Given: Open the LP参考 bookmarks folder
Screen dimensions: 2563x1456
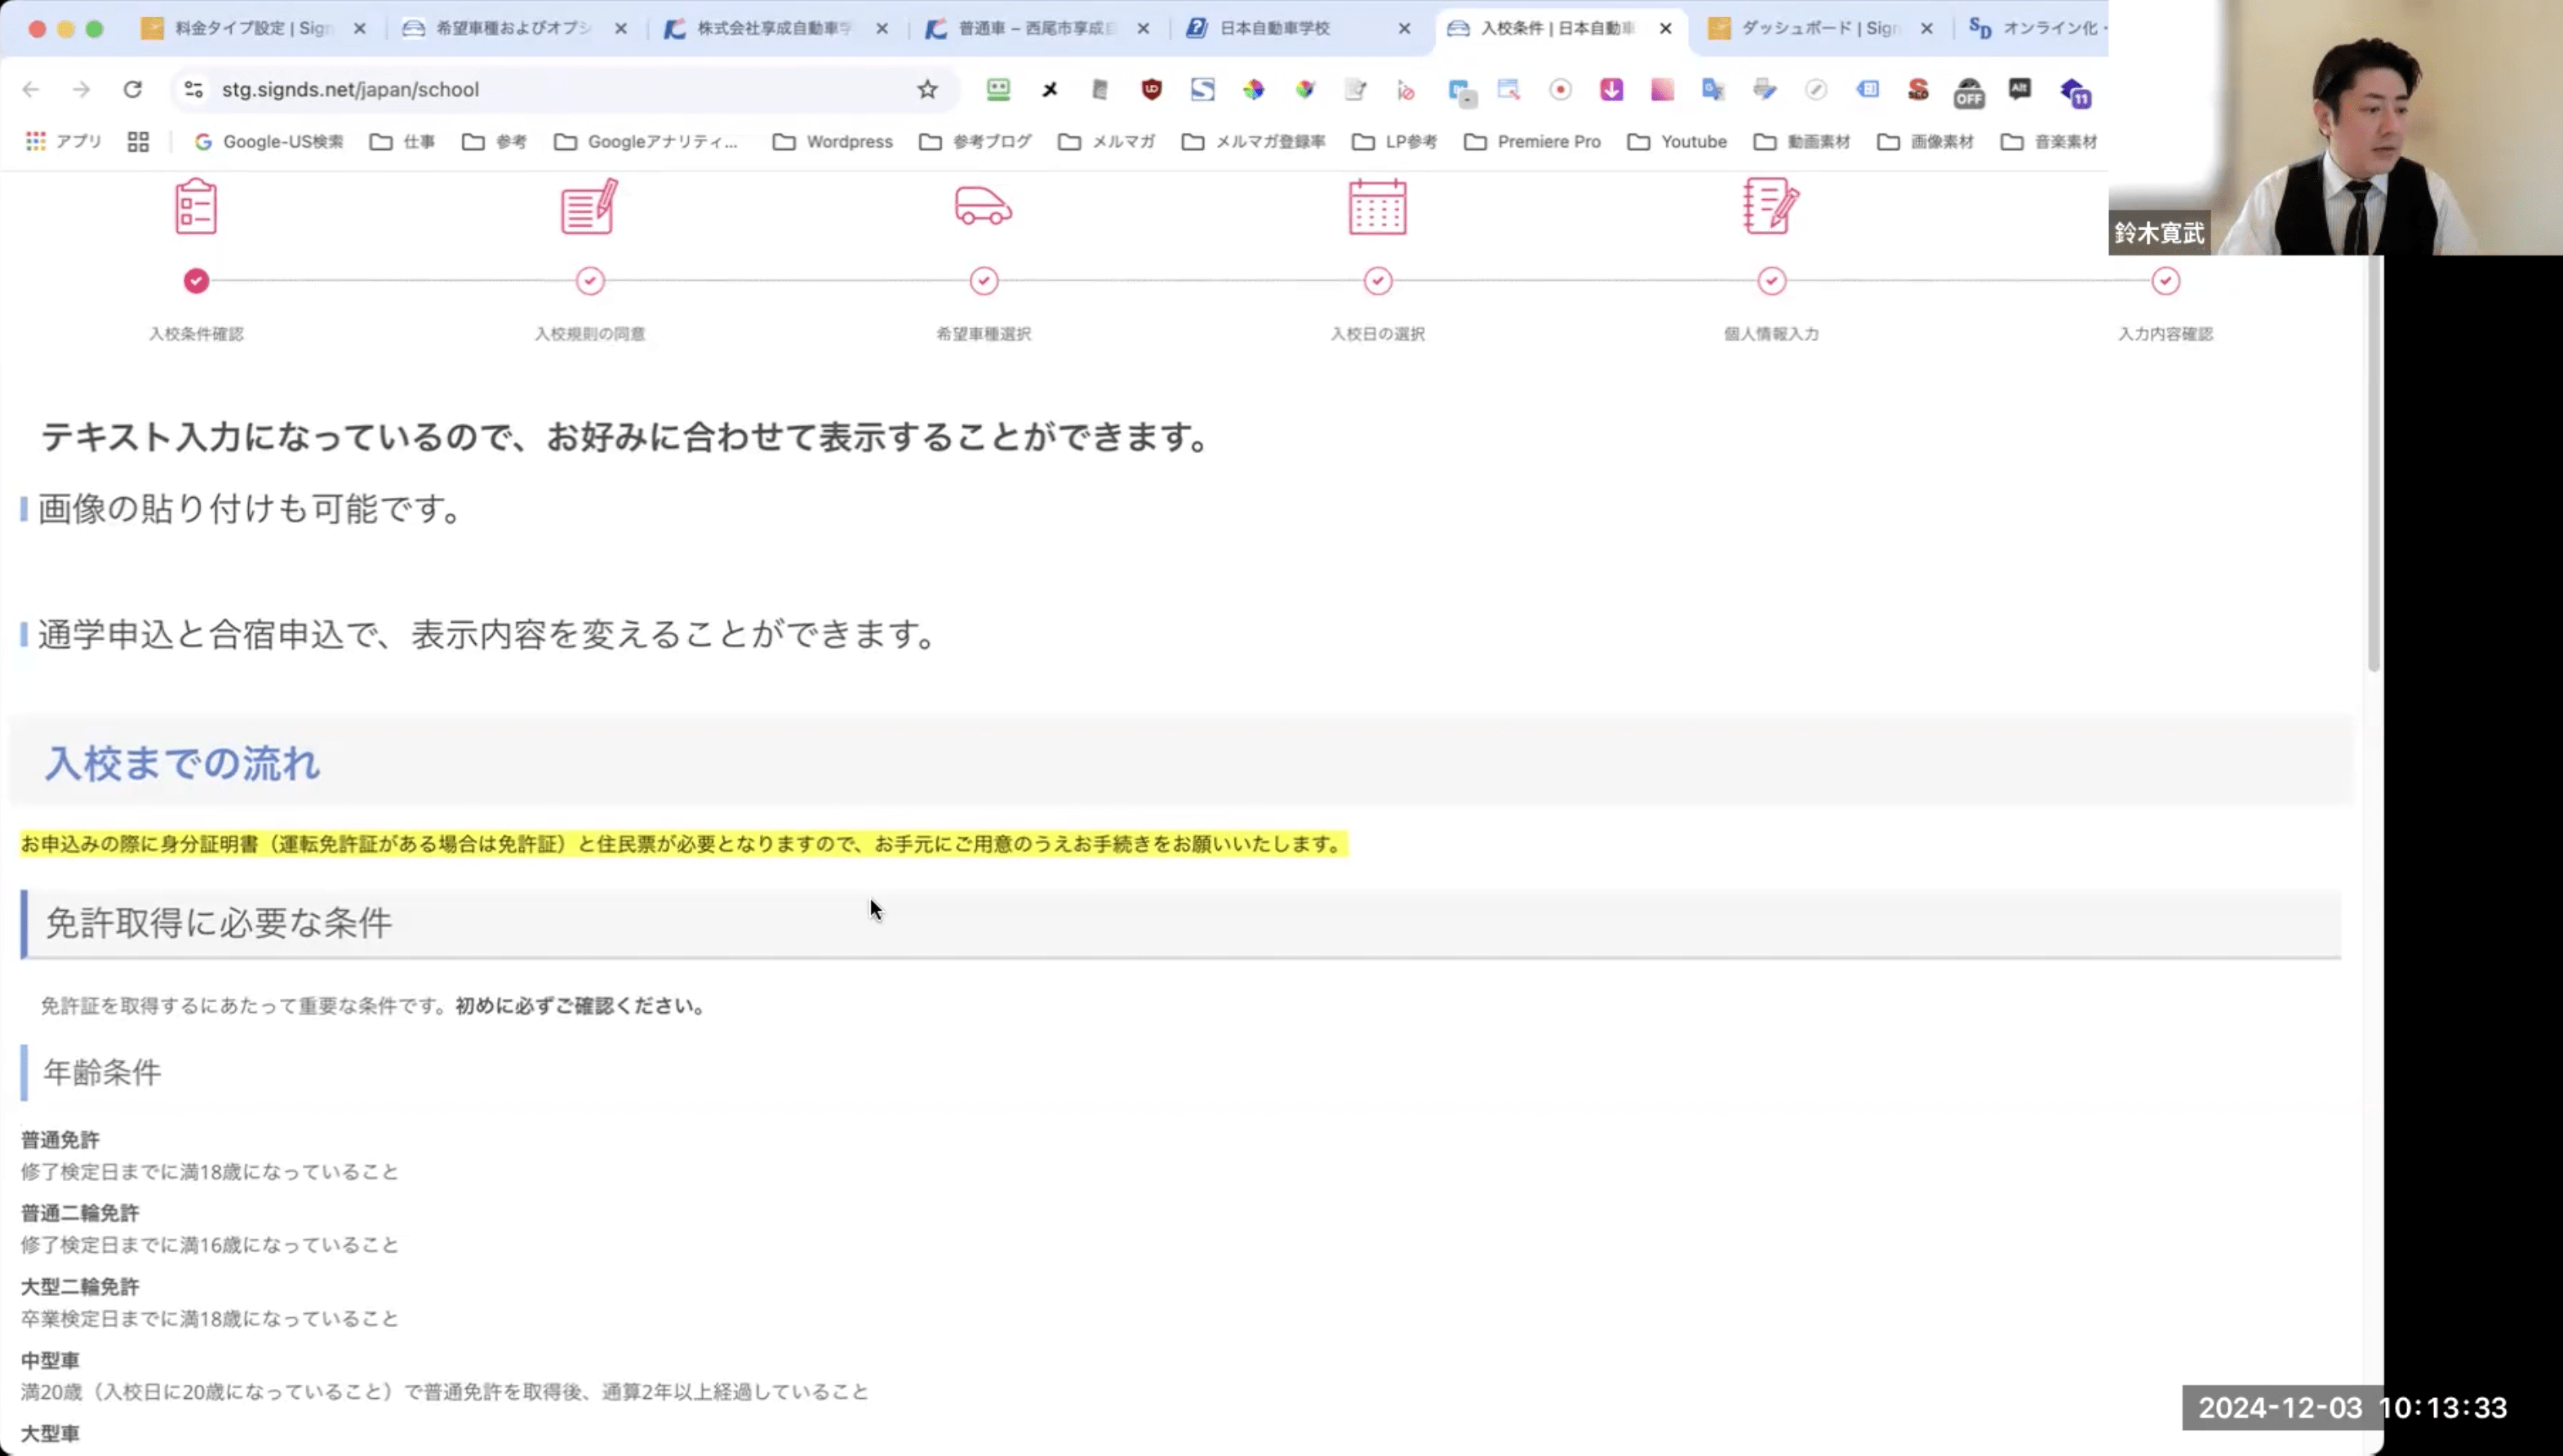Looking at the screenshot, I should click(1395, 142).
